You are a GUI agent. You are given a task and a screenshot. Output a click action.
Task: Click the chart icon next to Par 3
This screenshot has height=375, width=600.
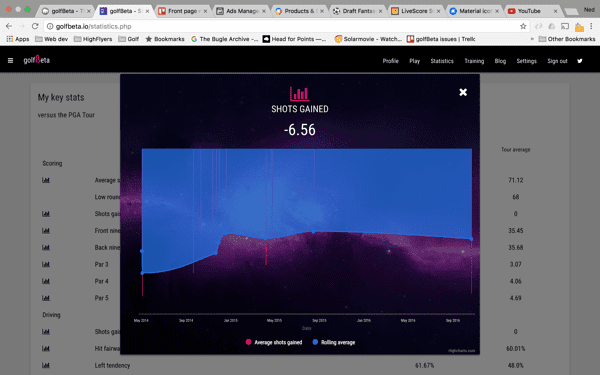(x=46, y=264)
